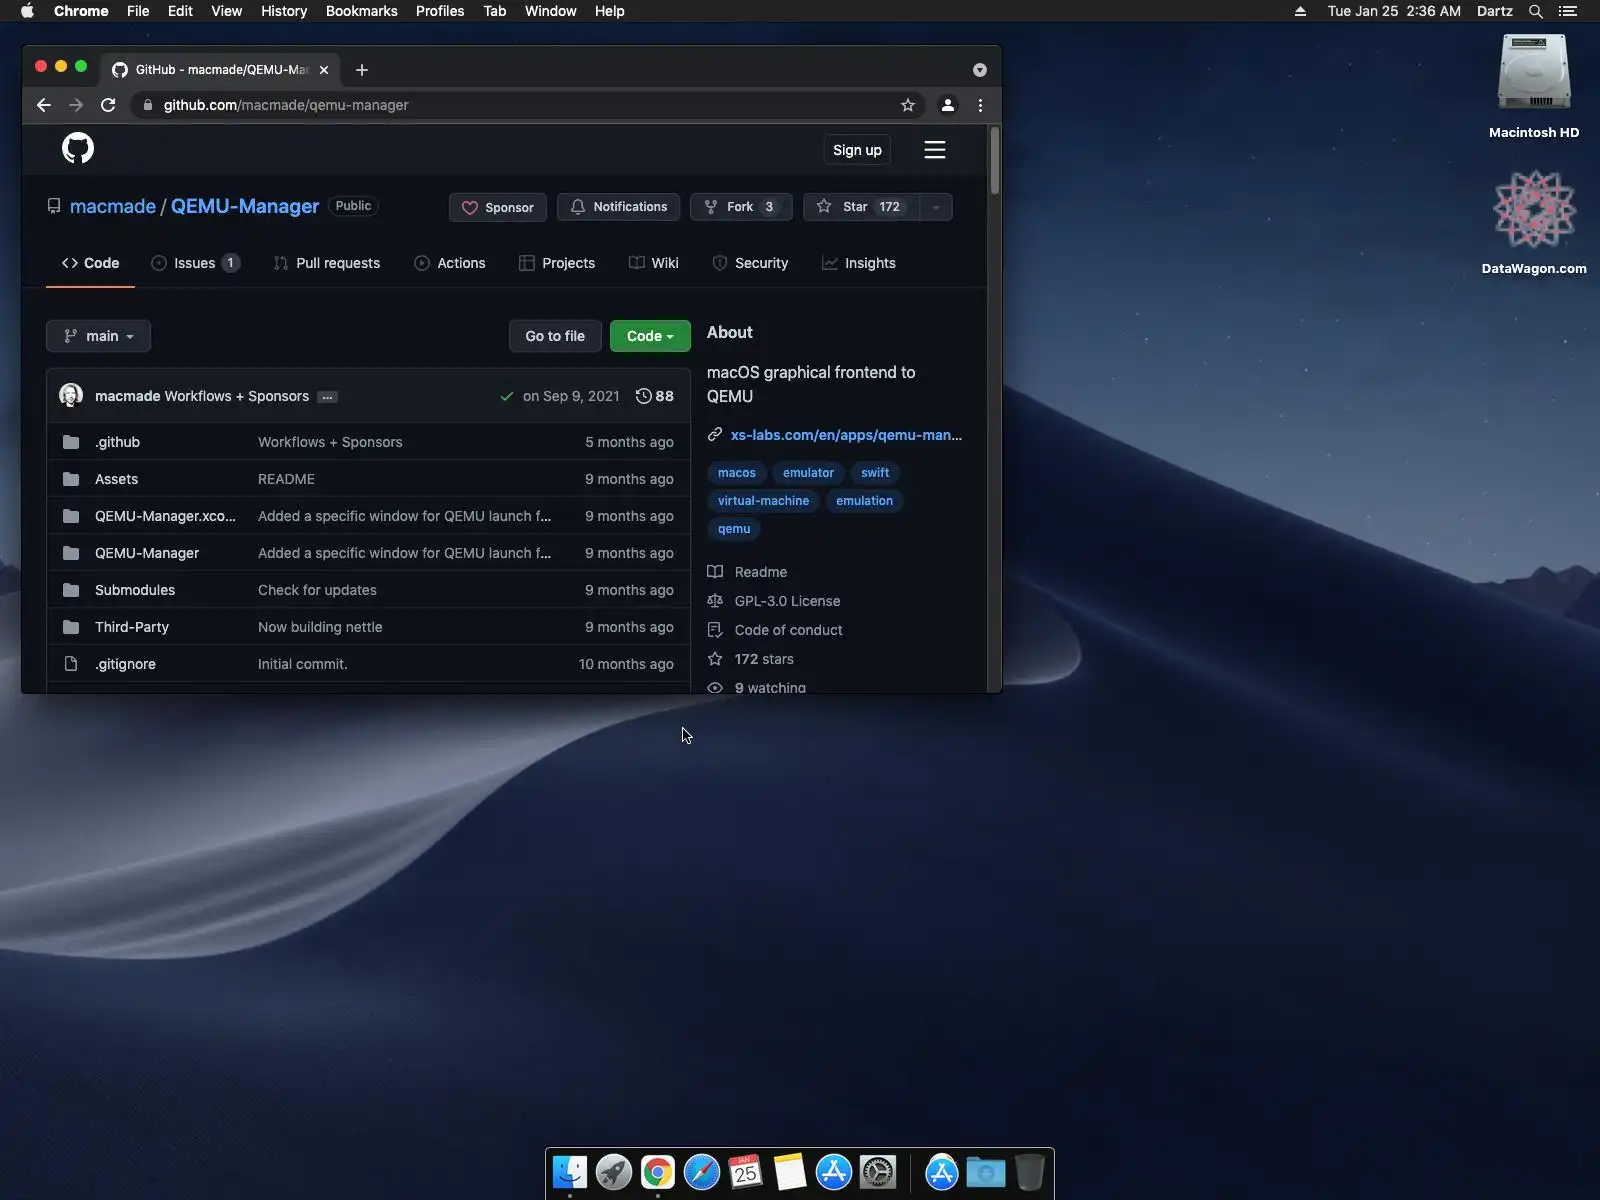Click the GitHub Octocat logo
The width and height of the screenshot is (1600, 1200).
click(x=78, y=149)
